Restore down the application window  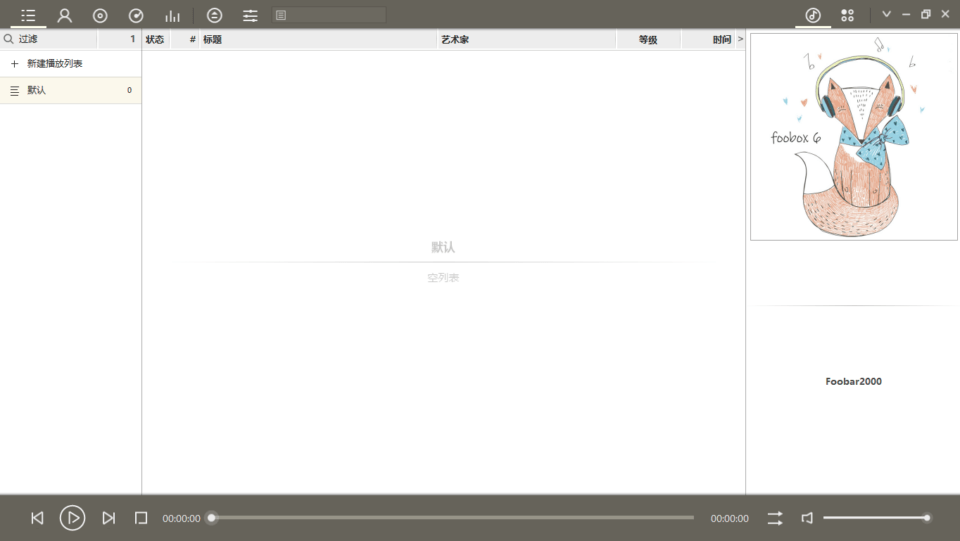[x=926, y=14]
